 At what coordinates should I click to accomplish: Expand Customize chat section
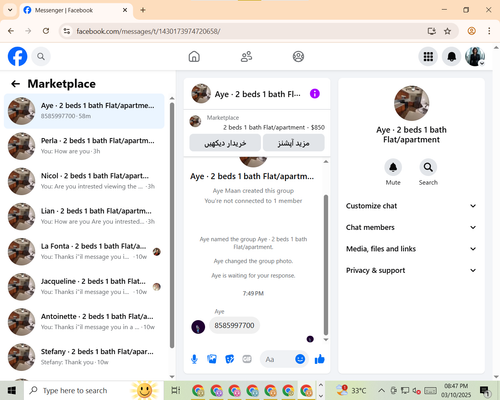pyautogui.click(x=411, y=206)
